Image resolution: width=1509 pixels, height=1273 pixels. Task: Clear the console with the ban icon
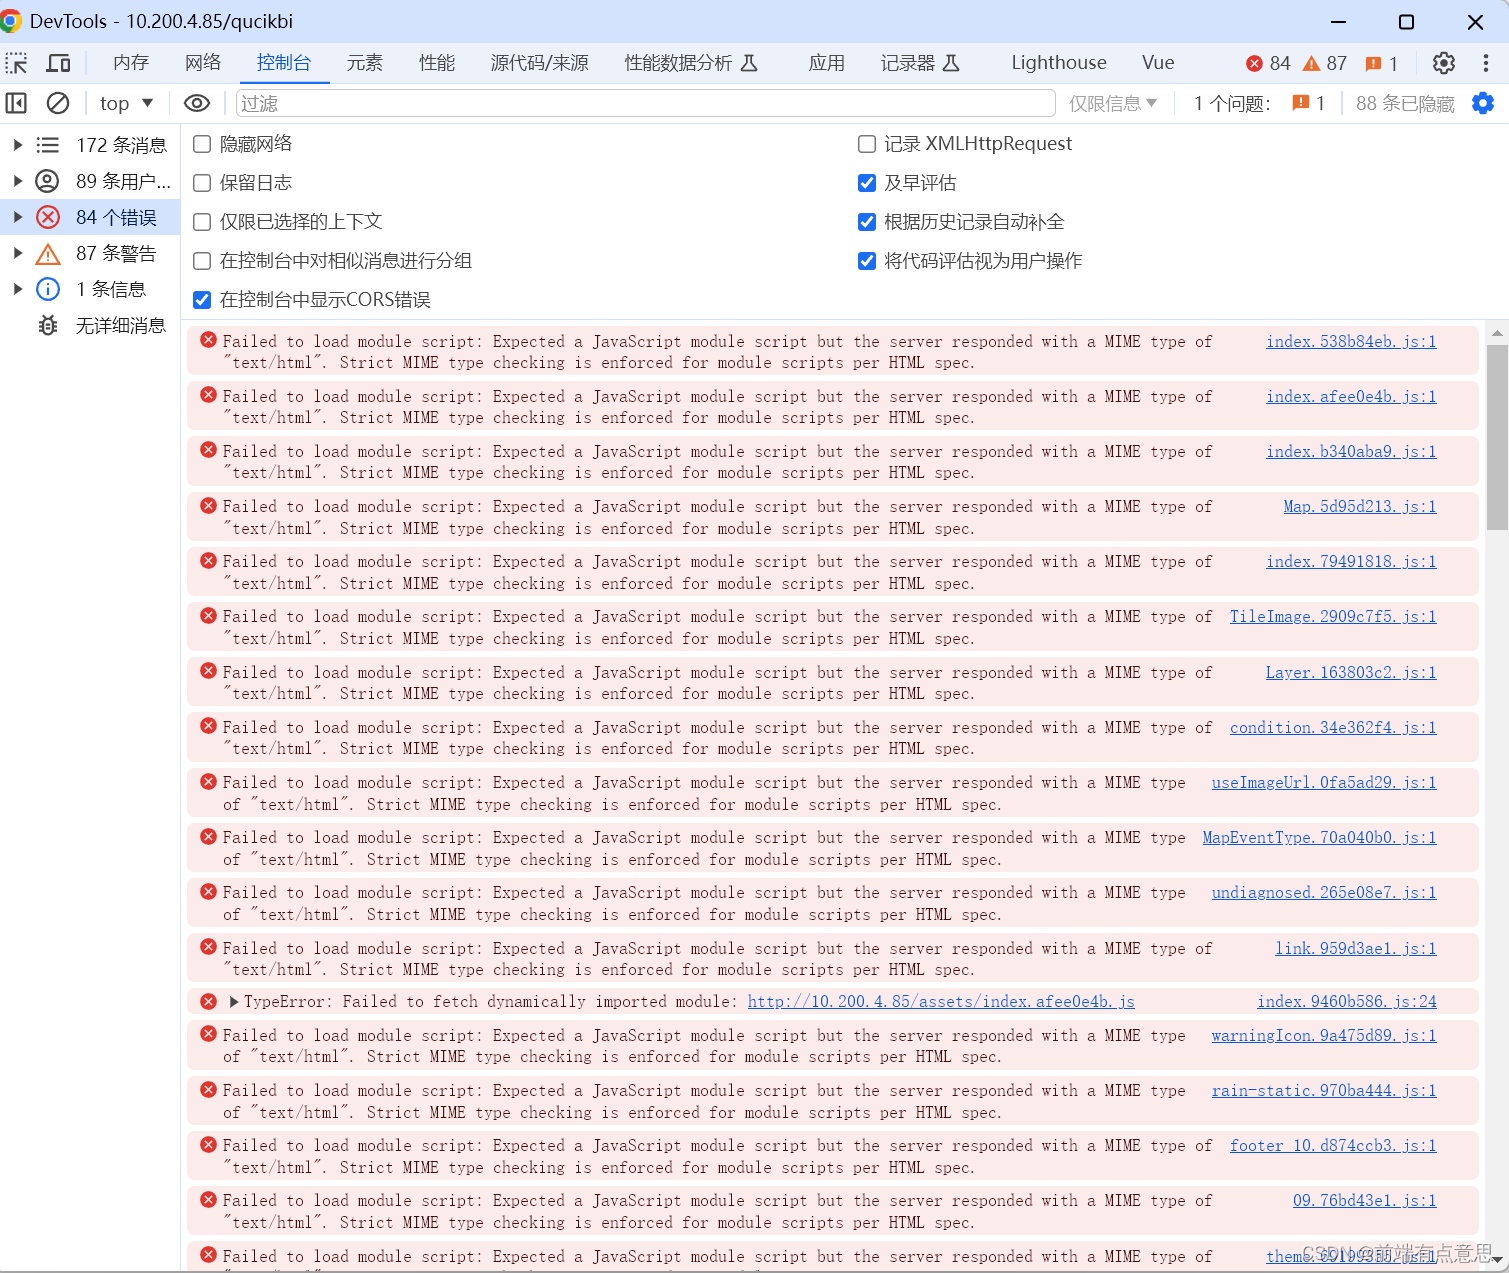point(58,103)
